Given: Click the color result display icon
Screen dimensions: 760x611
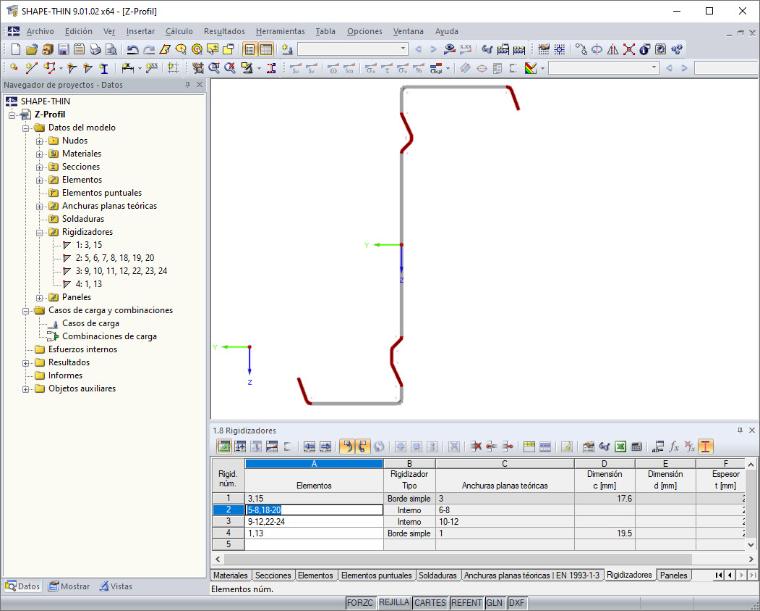Looking at the screenshot, I should click(531, 68).
